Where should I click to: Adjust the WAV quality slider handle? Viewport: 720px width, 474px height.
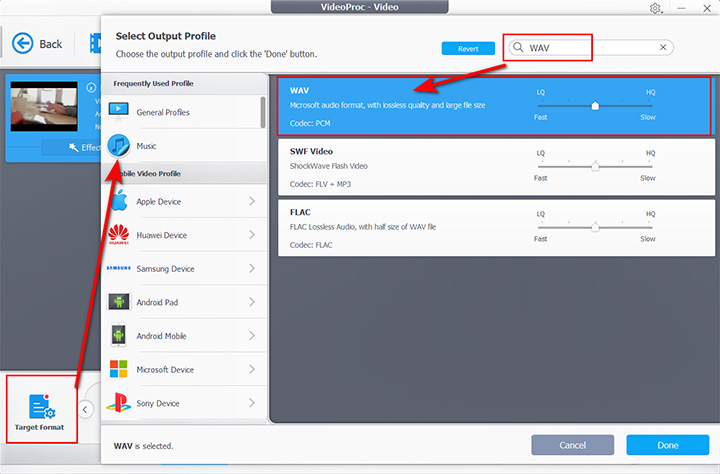[595, 106]
